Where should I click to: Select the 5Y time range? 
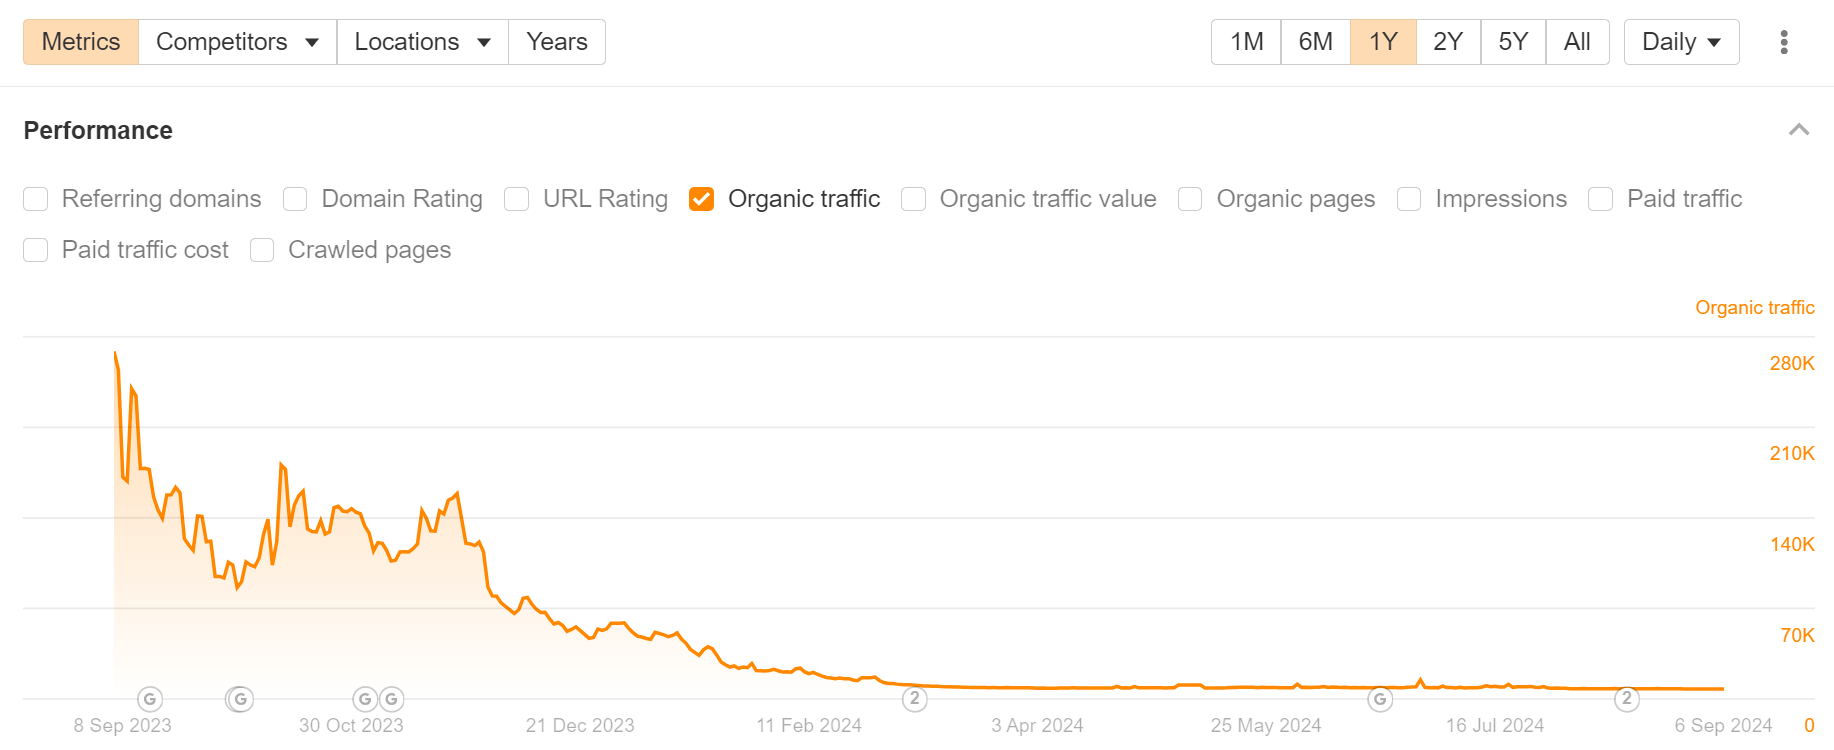pyautogui.click(x=1512, y=41)
